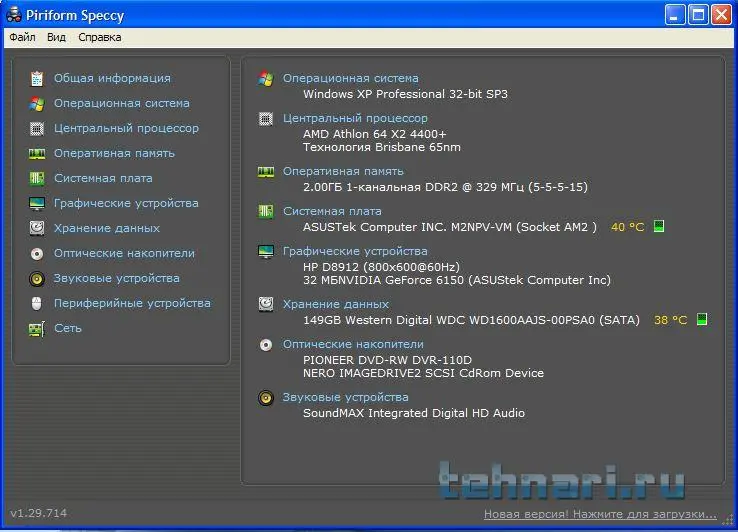Show Оптические накопители sidebar section

[124, 253]
